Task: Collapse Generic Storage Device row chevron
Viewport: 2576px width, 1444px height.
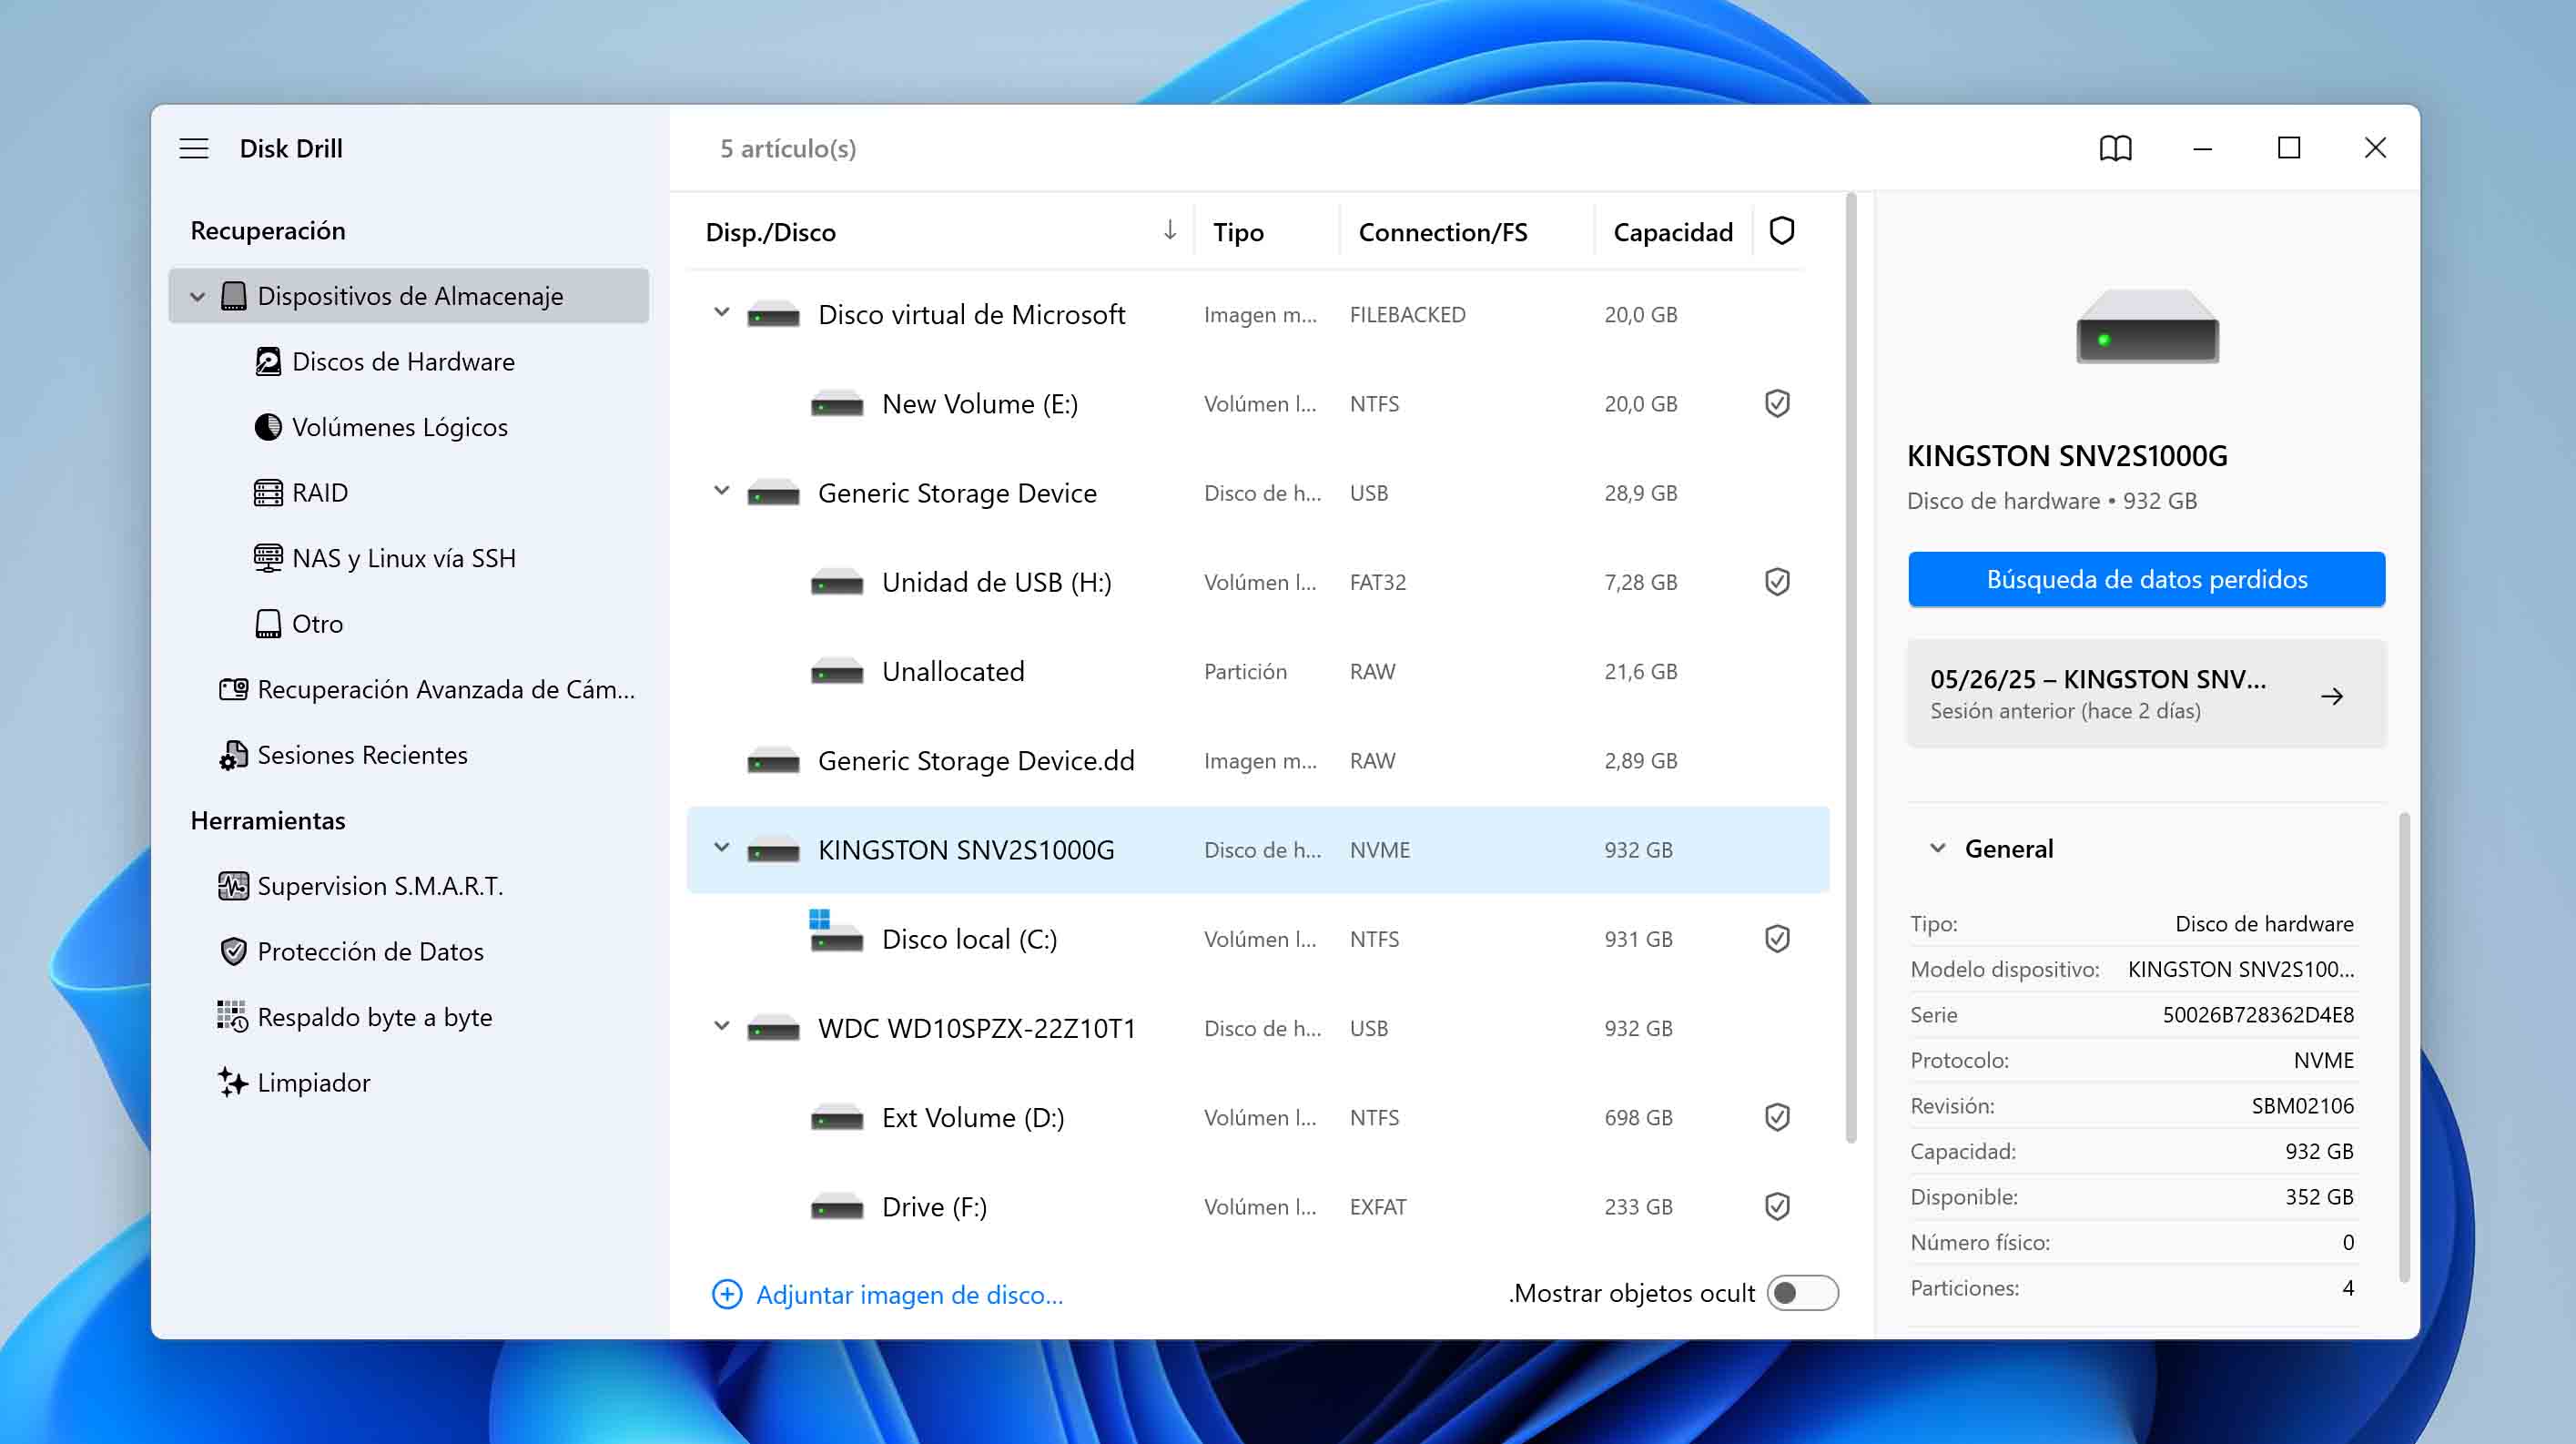Action: [721, 491]
